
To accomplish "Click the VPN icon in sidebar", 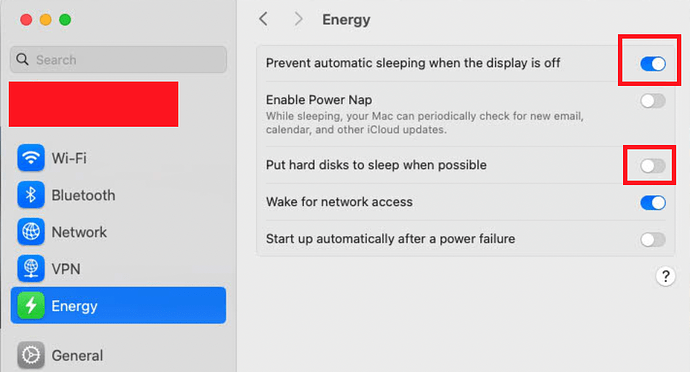I will pyautogui.click(x=31, y=269).
